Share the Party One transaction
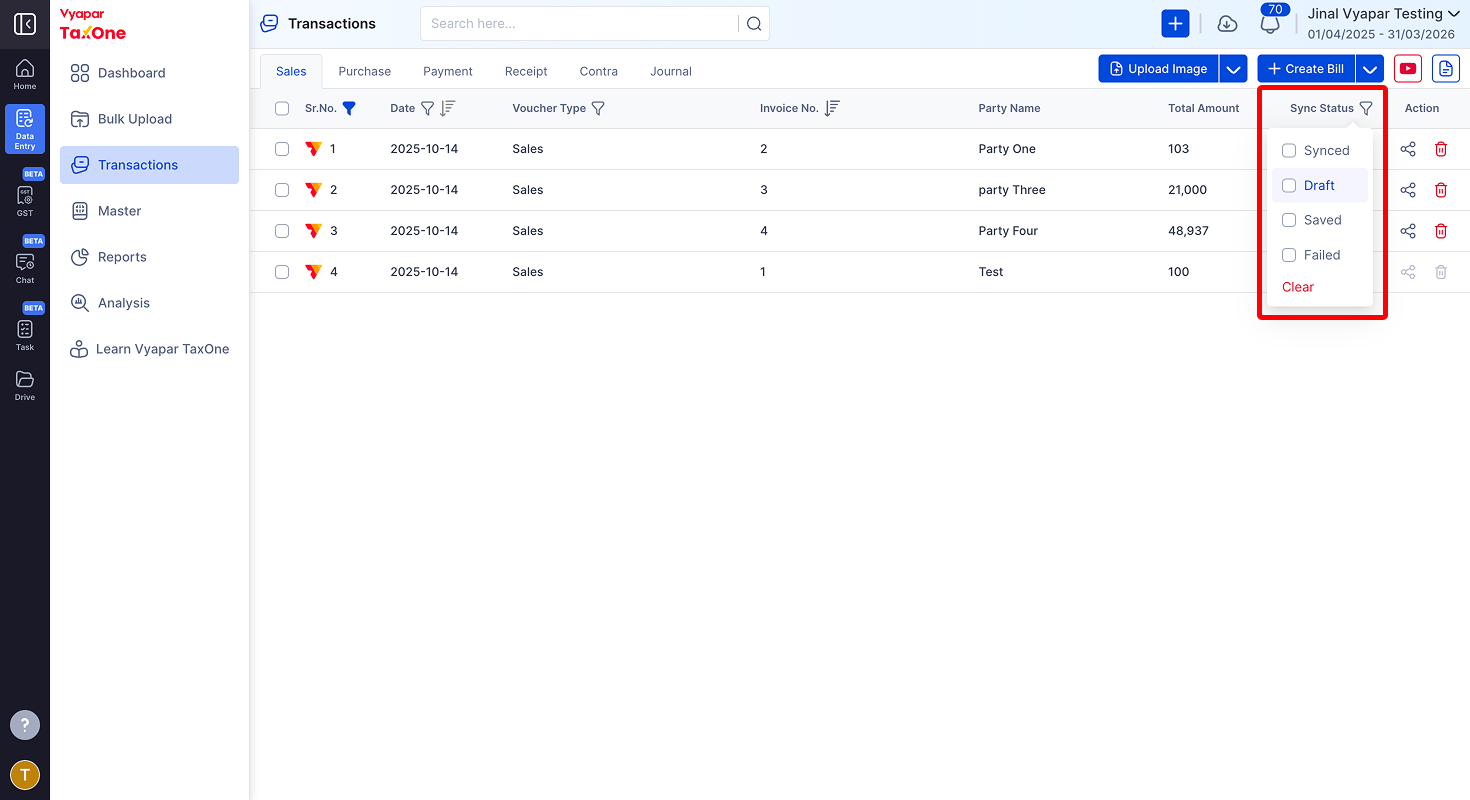The width and height of the screenshot is (1470, 800). [x=1408, y=149]
